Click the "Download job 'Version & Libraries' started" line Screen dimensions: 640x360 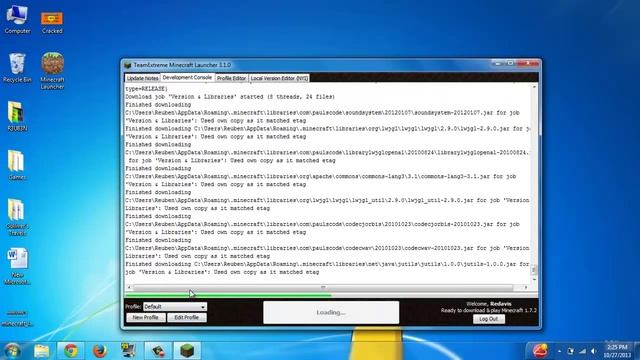(230, 97)
